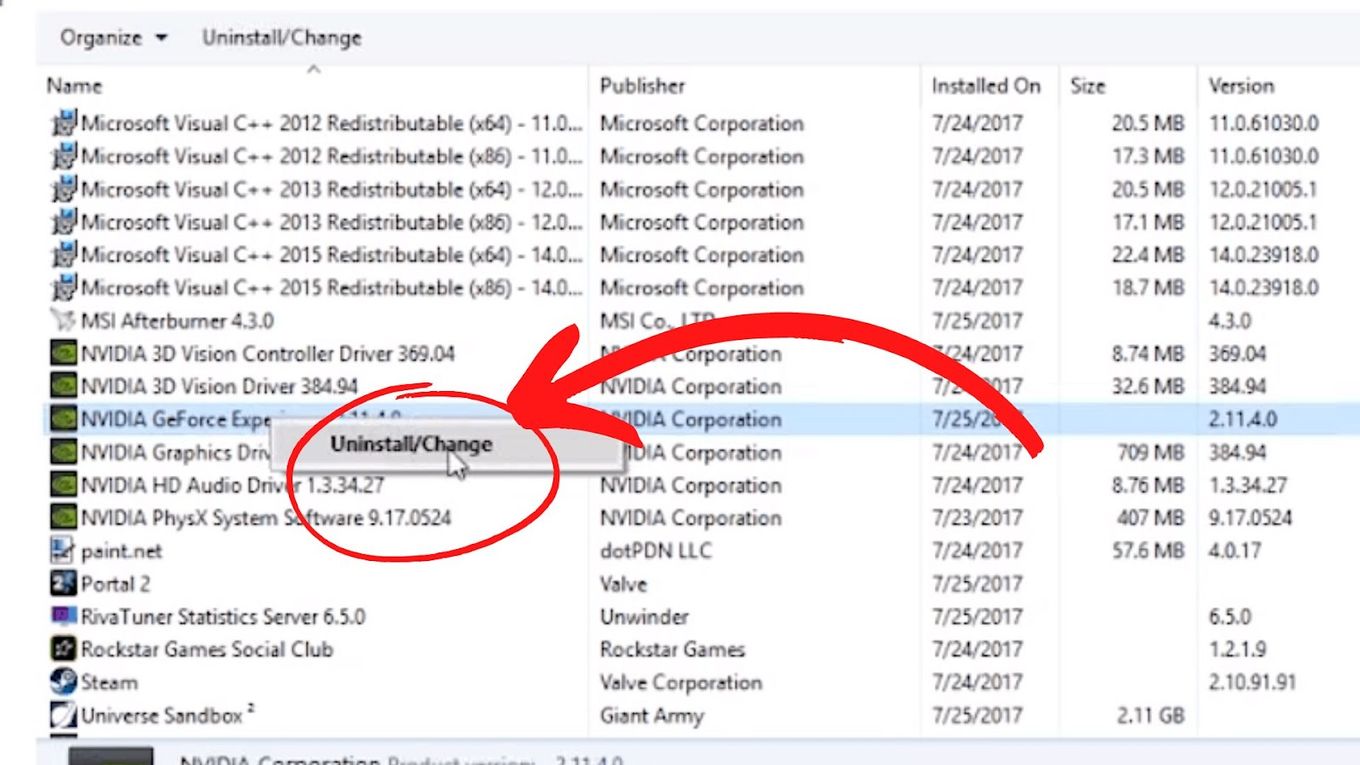
Task: Click the NVIDIA 3D Vision Controller Driver icon
Action: pos(64,354)
